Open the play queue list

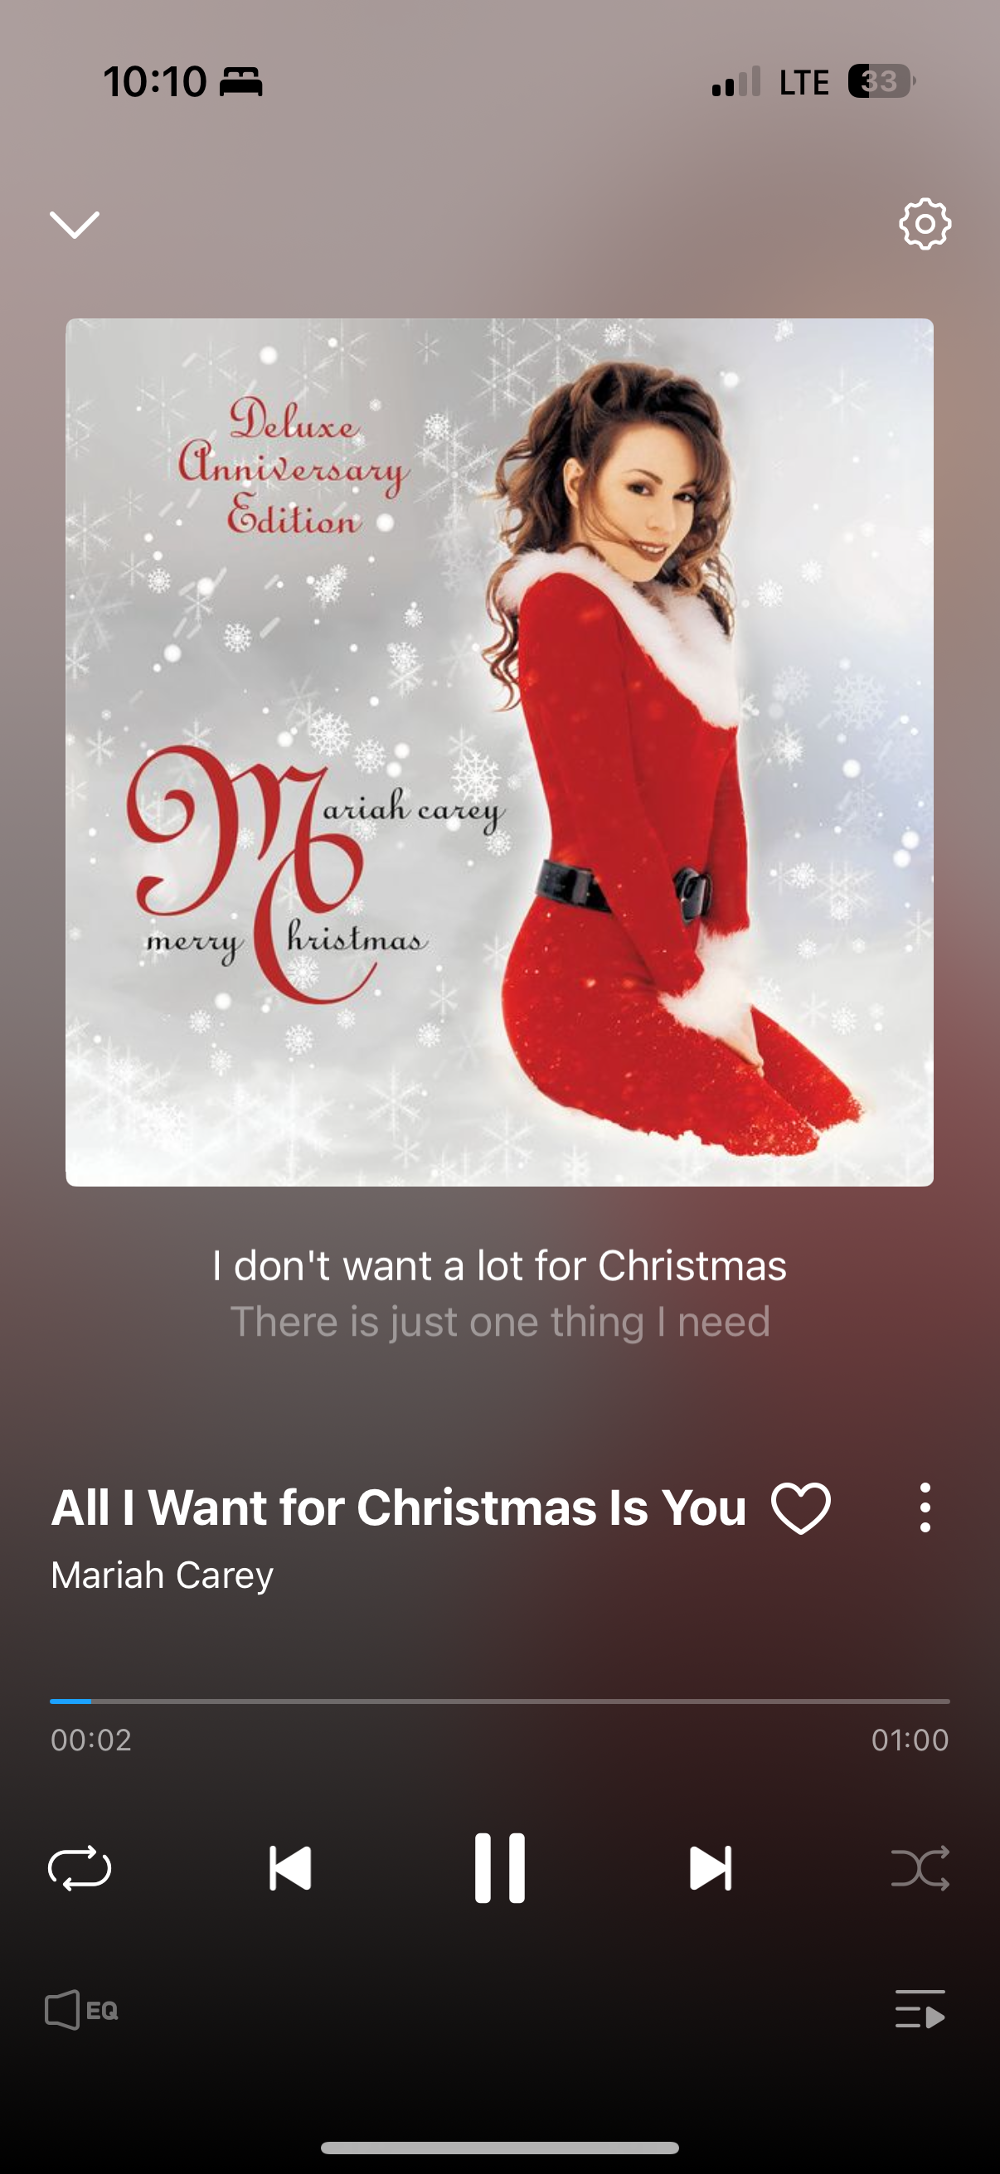[920, 2009]
